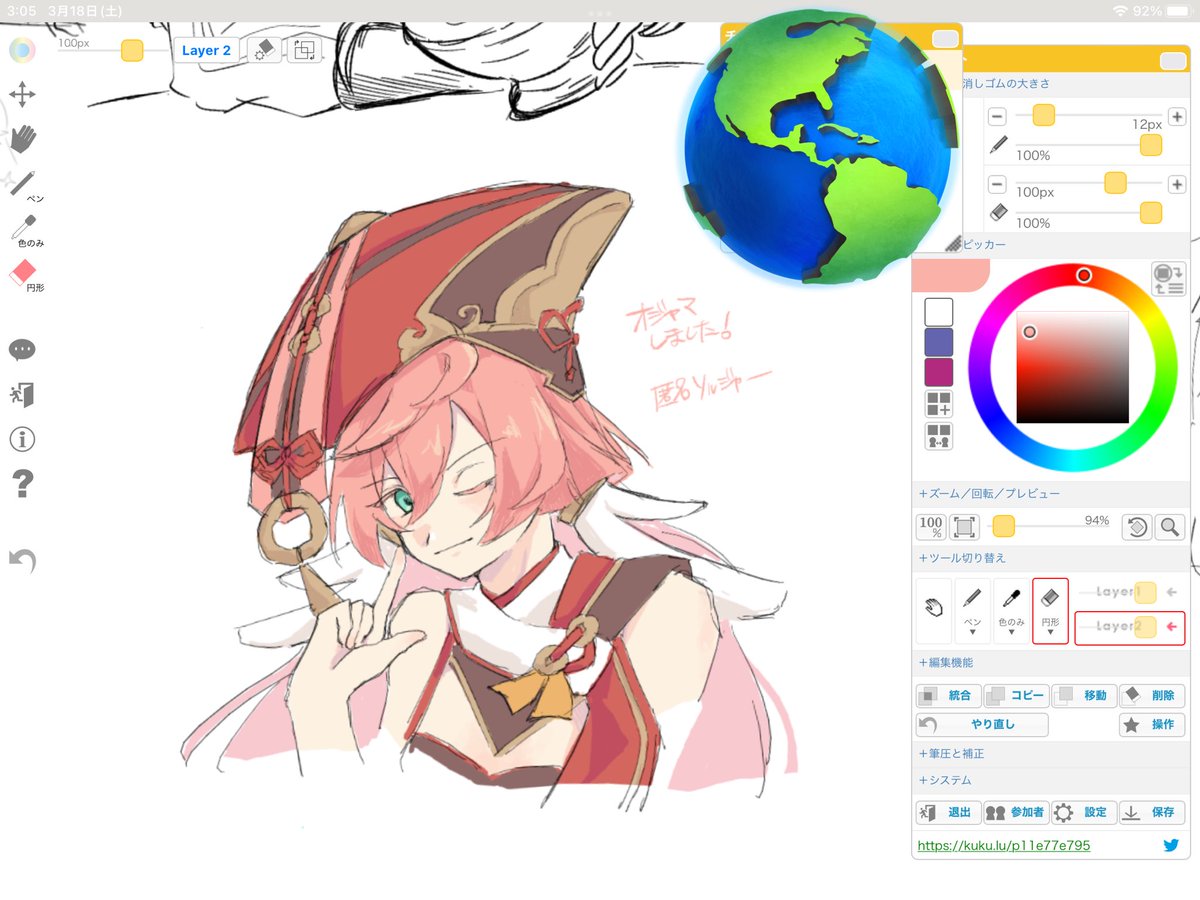Select the blue-purple color swatch
The image size is (1200, 900).
point(939,342)
